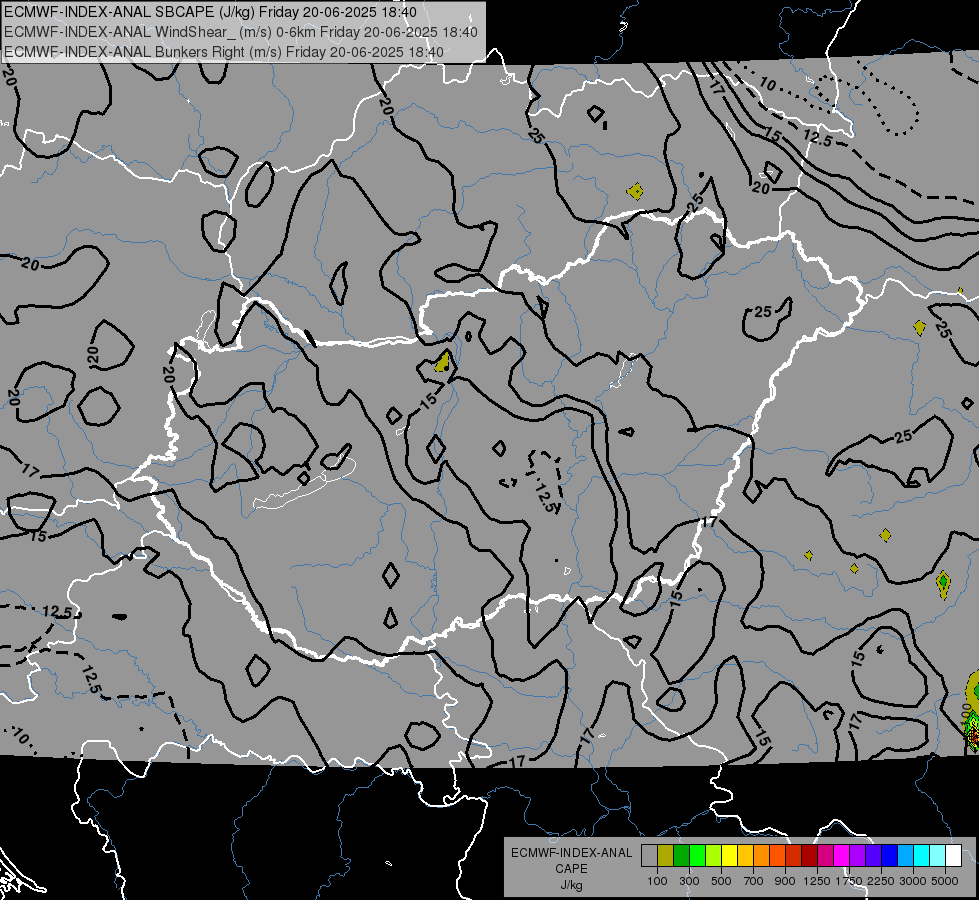Select the bright magenta legend swatch
Image resolution: width=979 pixels, height=900 pixels.
click(x=842, y=856)
